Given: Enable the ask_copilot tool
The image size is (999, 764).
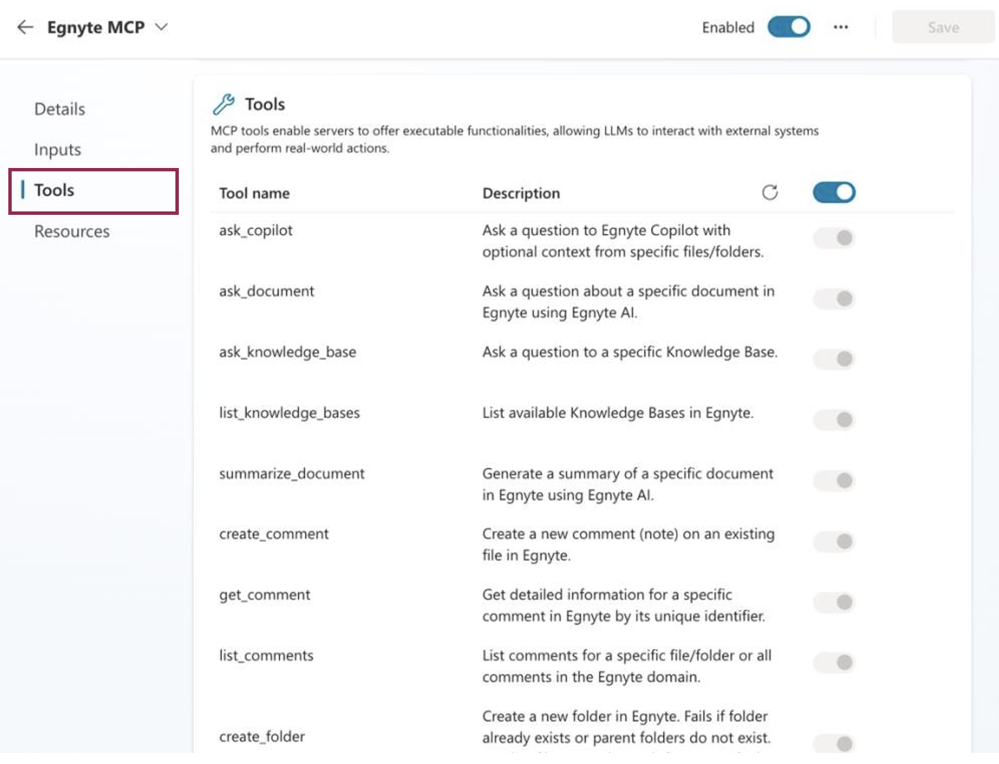Looking at the screenshot, I should 833,238.
